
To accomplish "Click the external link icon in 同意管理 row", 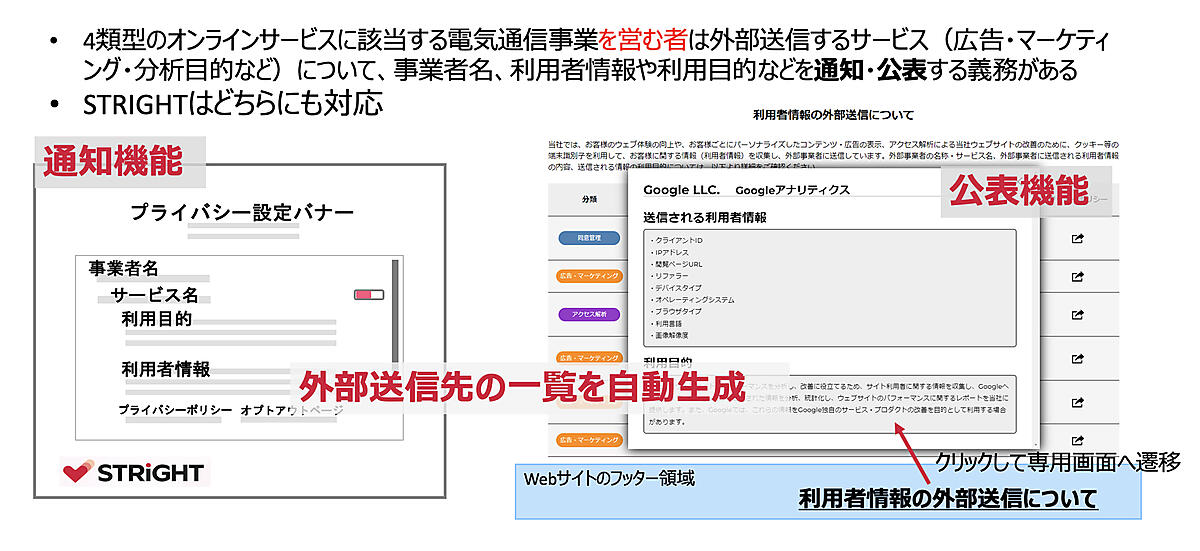I will click(1077, 239).
